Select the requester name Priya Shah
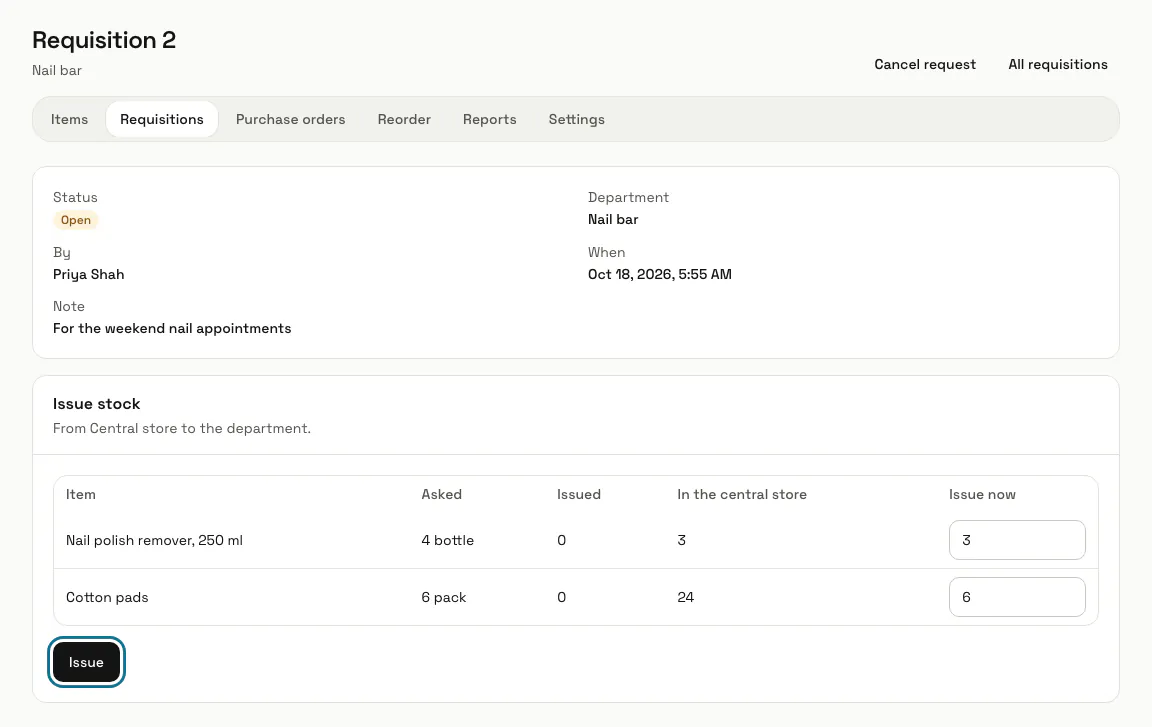Viewport: 1152px width, 727px height. 88,275
